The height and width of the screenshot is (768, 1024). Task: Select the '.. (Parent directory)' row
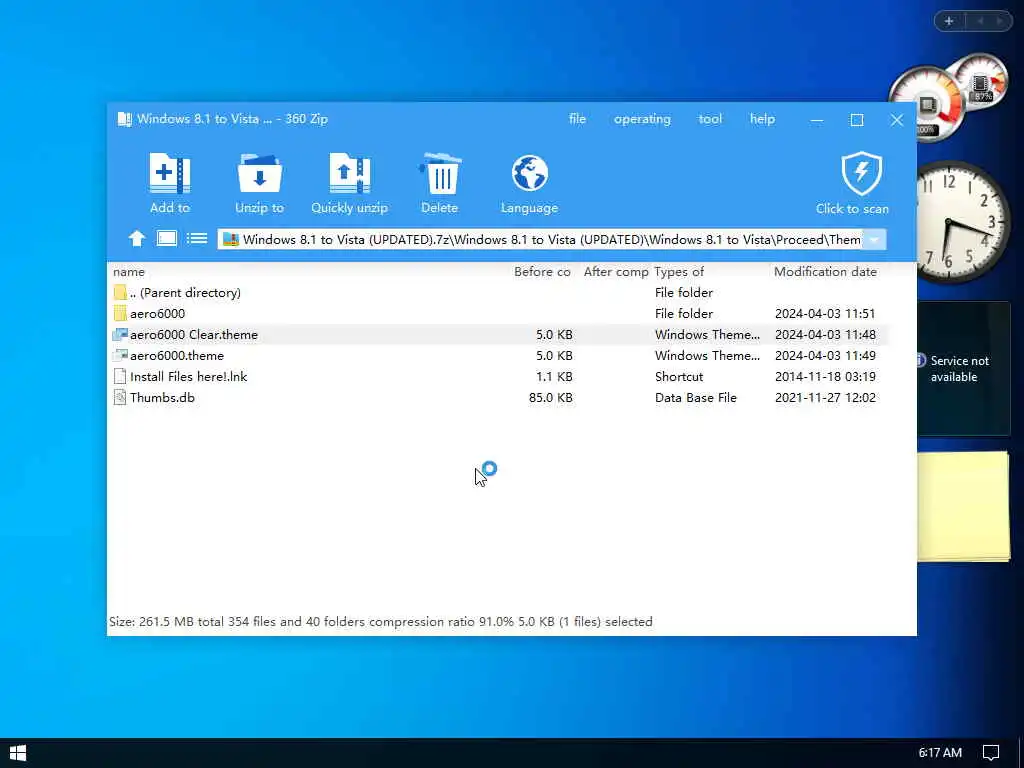(x=500, y=293)
